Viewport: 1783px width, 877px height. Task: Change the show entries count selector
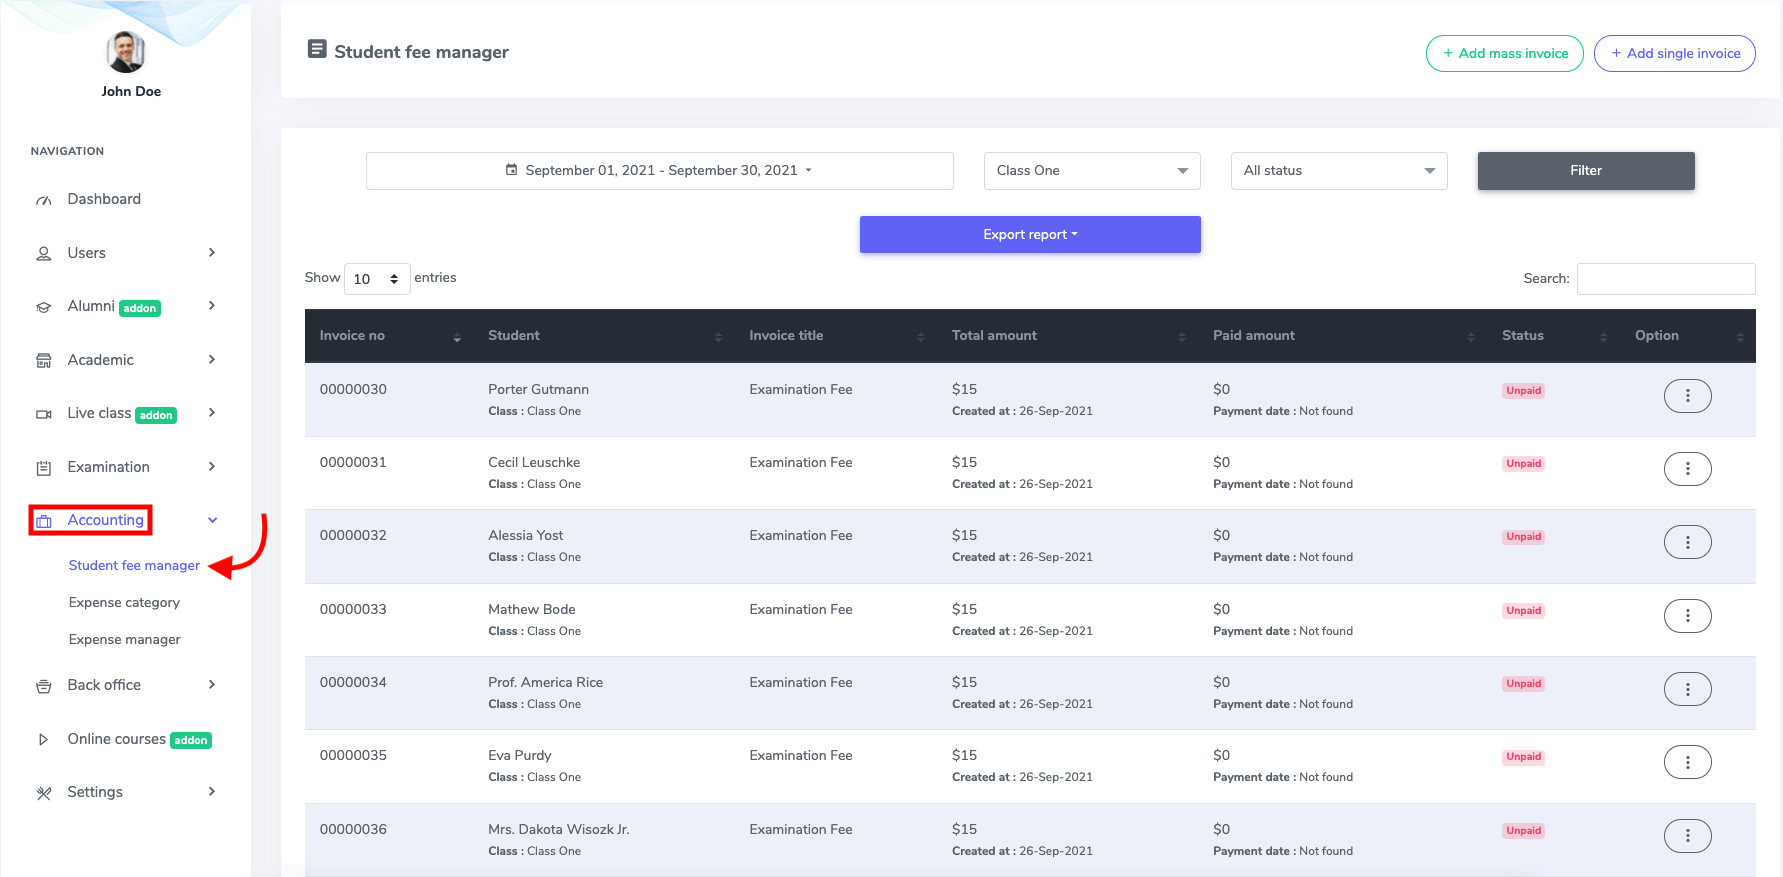tap(377, 279)
